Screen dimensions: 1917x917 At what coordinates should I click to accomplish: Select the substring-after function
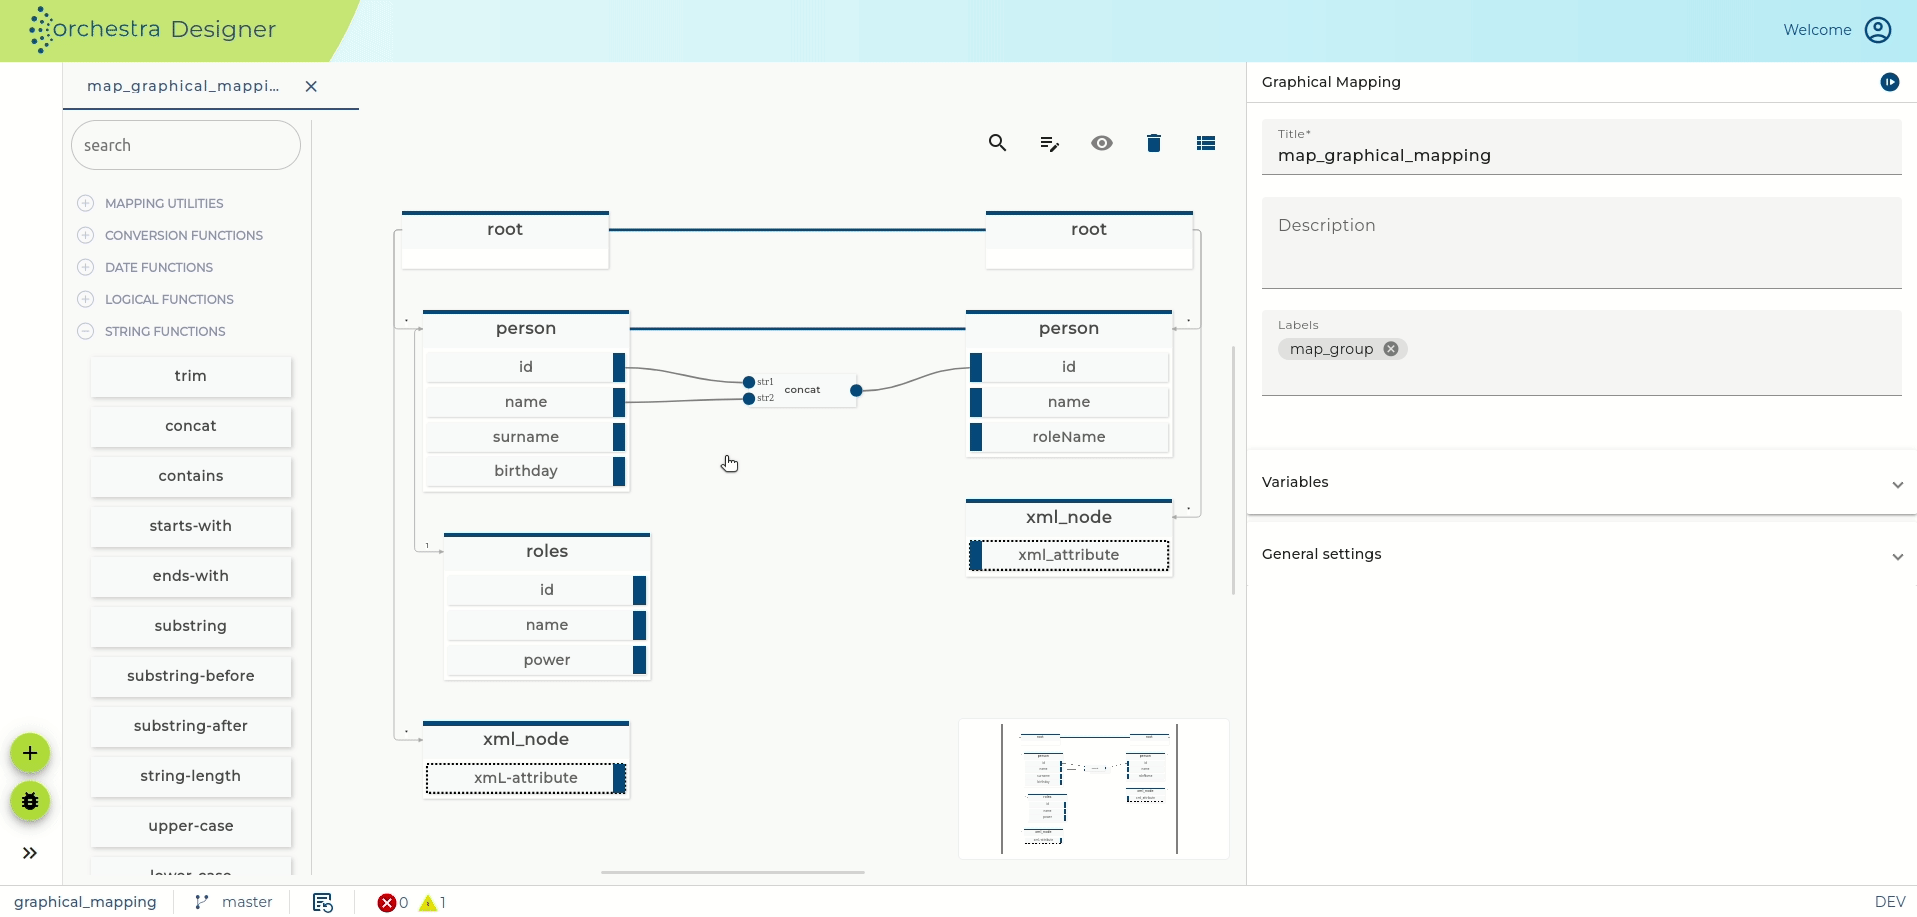click(191, 726)
